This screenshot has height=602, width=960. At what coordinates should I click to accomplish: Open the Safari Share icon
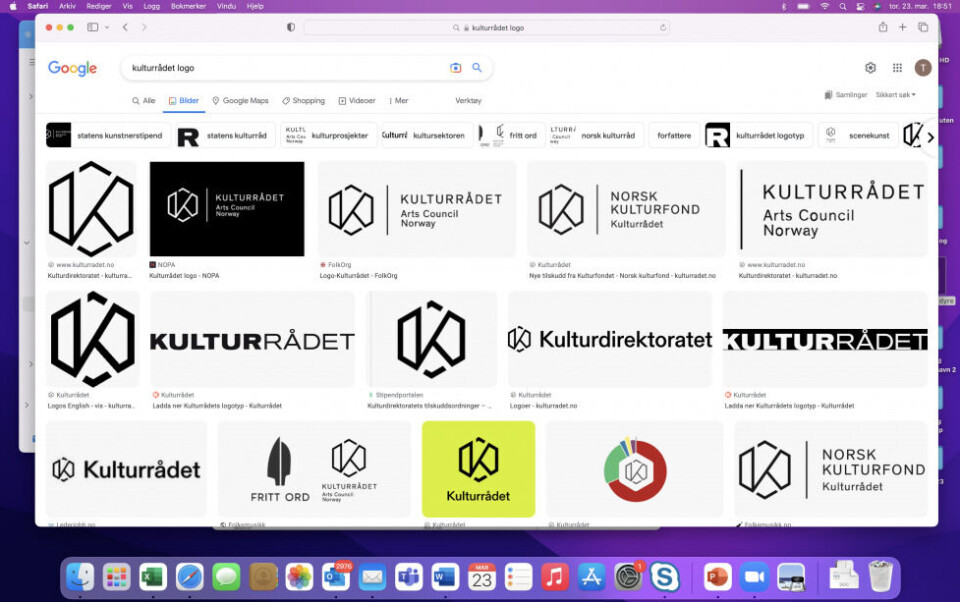883,27
